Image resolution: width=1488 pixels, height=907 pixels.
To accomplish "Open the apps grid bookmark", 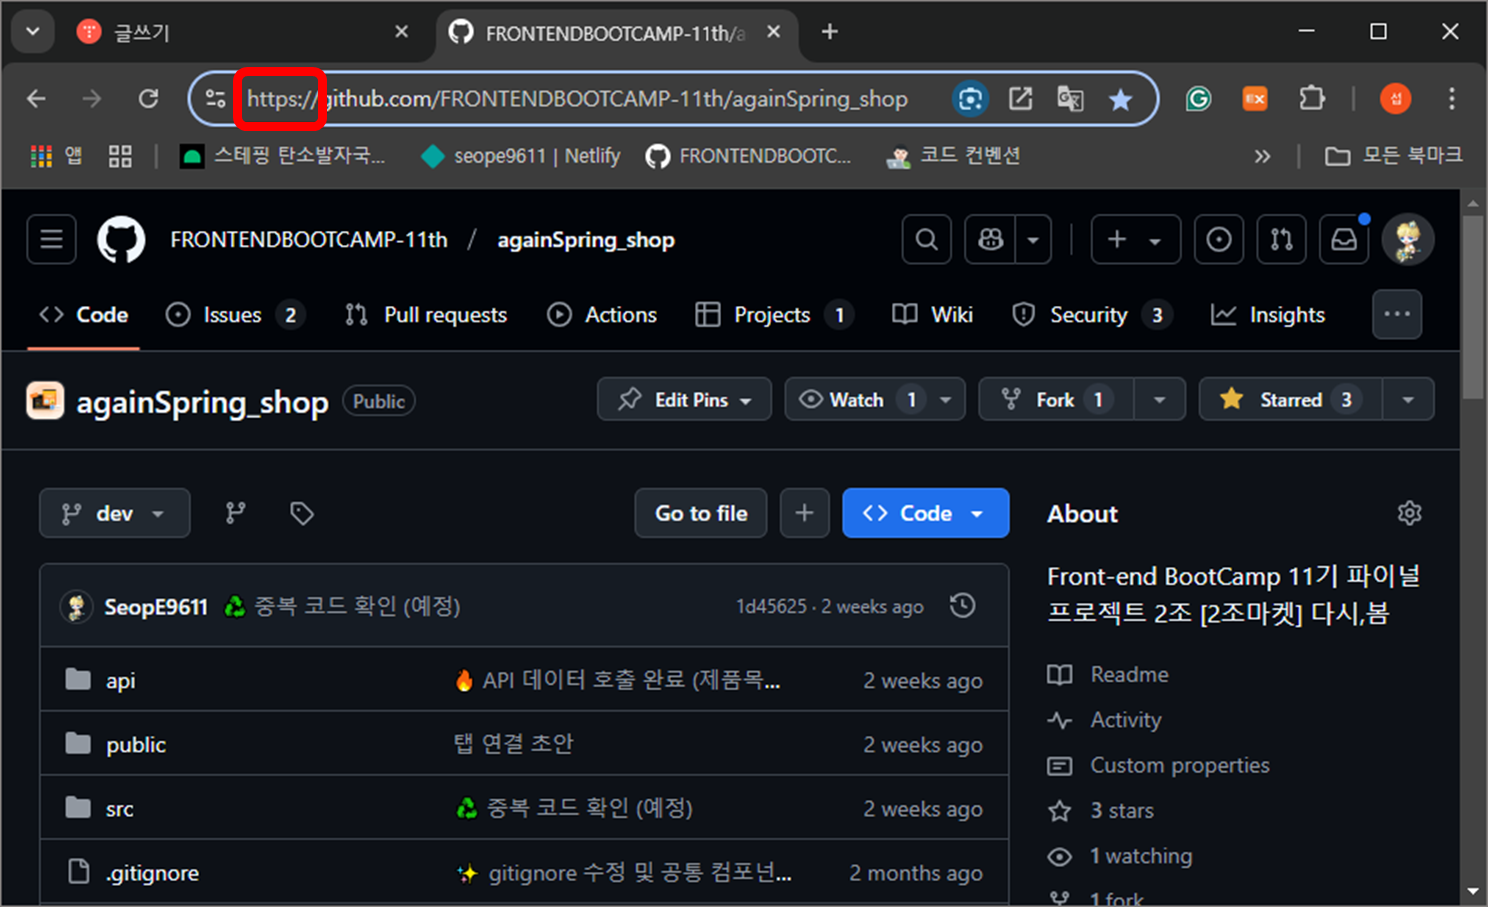I will click(56, 156).
